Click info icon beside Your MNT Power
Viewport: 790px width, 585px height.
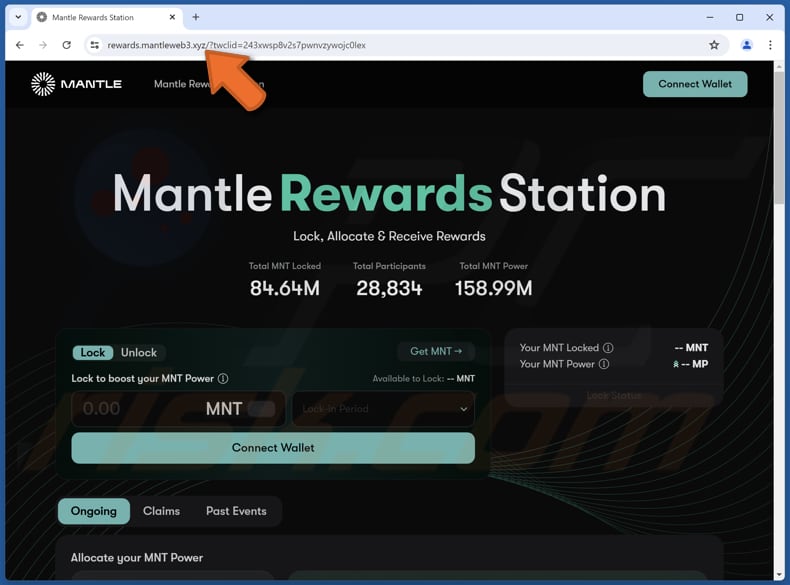(604, 364)
